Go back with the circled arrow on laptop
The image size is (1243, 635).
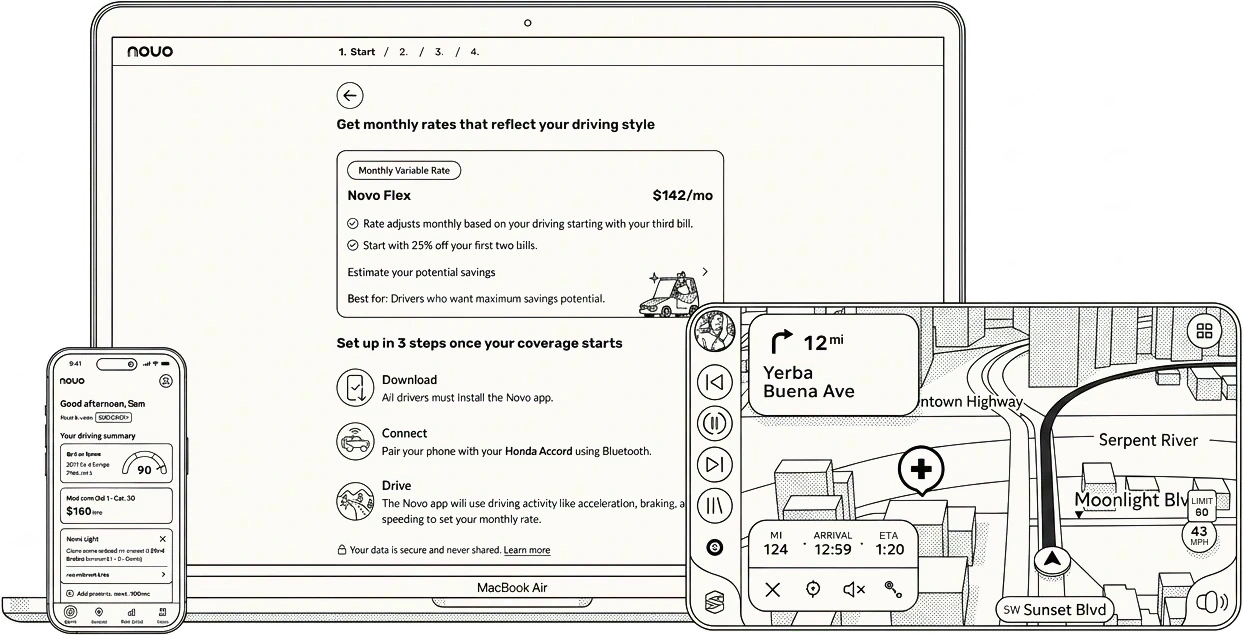[x=349, y=96]
